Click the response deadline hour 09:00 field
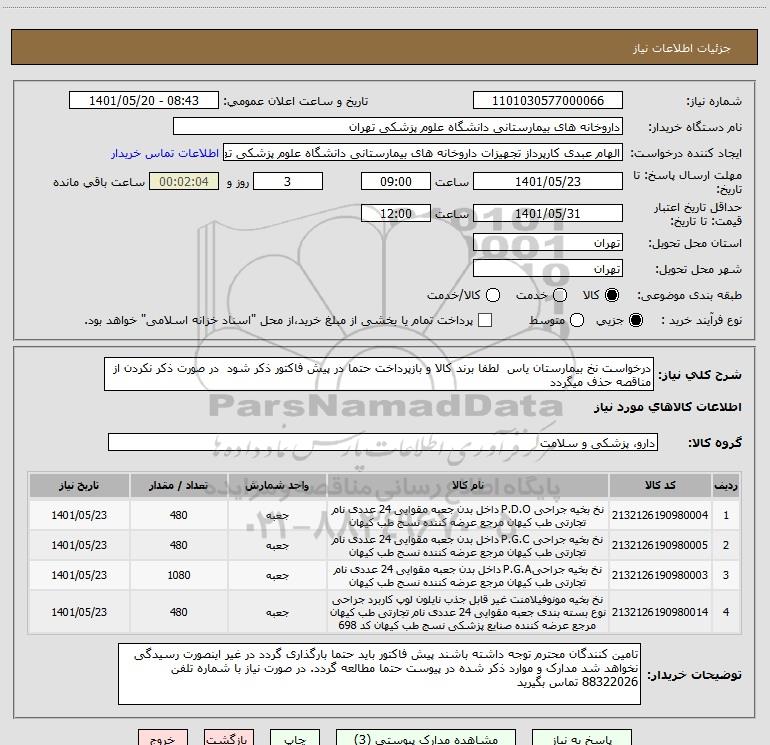 pyautogui.click(x=396, y=181)
